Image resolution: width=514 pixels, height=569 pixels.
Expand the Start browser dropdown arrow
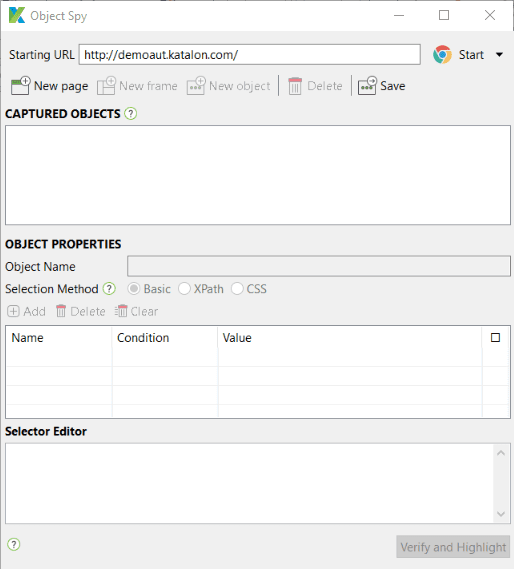[499, 55]
